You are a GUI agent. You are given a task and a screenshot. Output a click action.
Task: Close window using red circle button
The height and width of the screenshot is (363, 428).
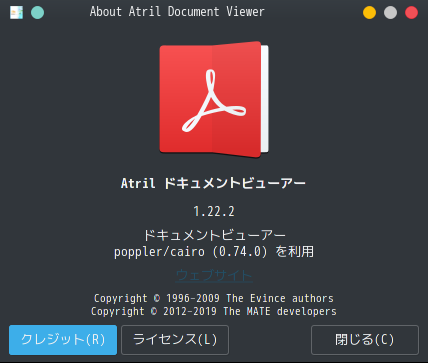coord(411,13)
